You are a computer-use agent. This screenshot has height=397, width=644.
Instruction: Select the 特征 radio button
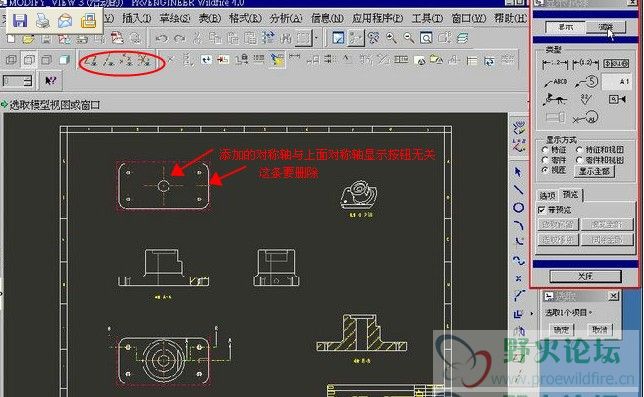pos(545,150)
